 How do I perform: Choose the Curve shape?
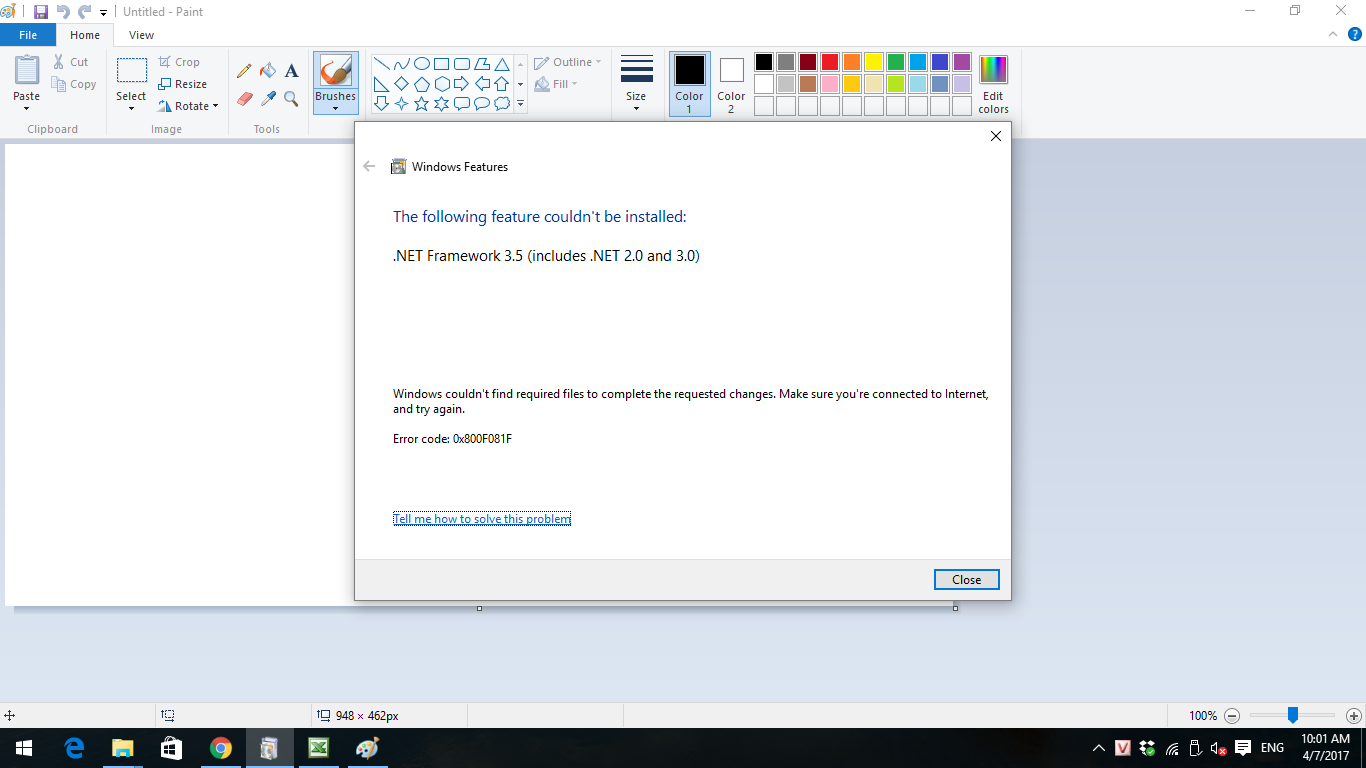(x=402, y=64)
